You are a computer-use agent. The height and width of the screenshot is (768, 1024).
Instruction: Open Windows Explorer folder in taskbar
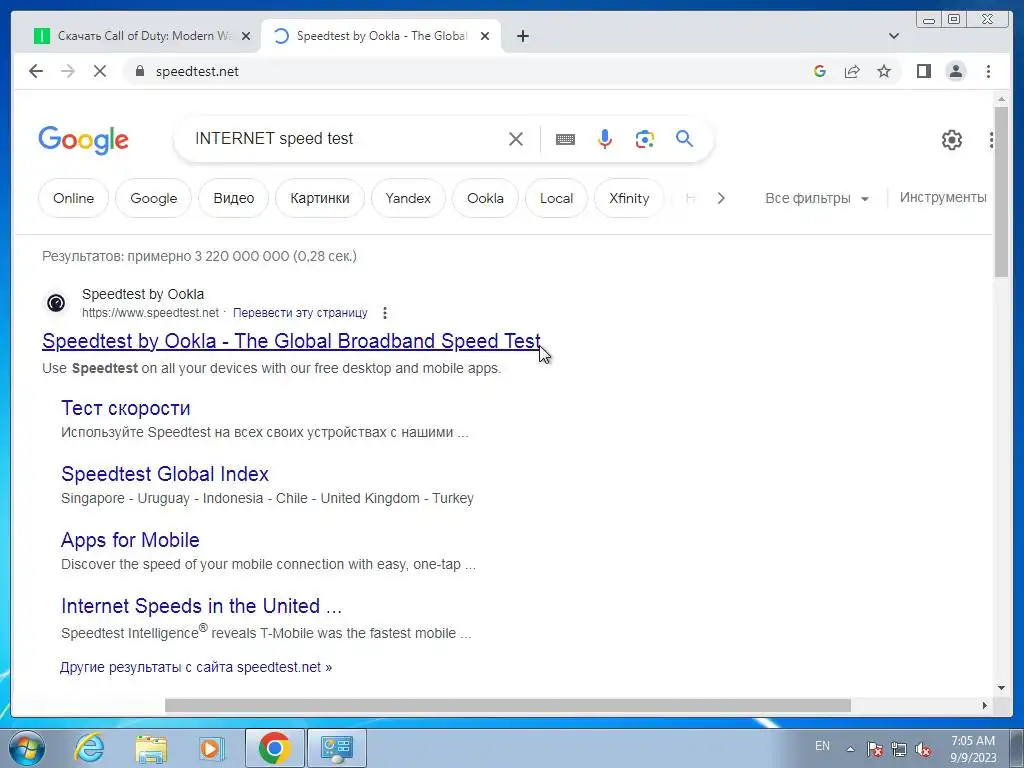pyautogui.click(x=151, y=748)
